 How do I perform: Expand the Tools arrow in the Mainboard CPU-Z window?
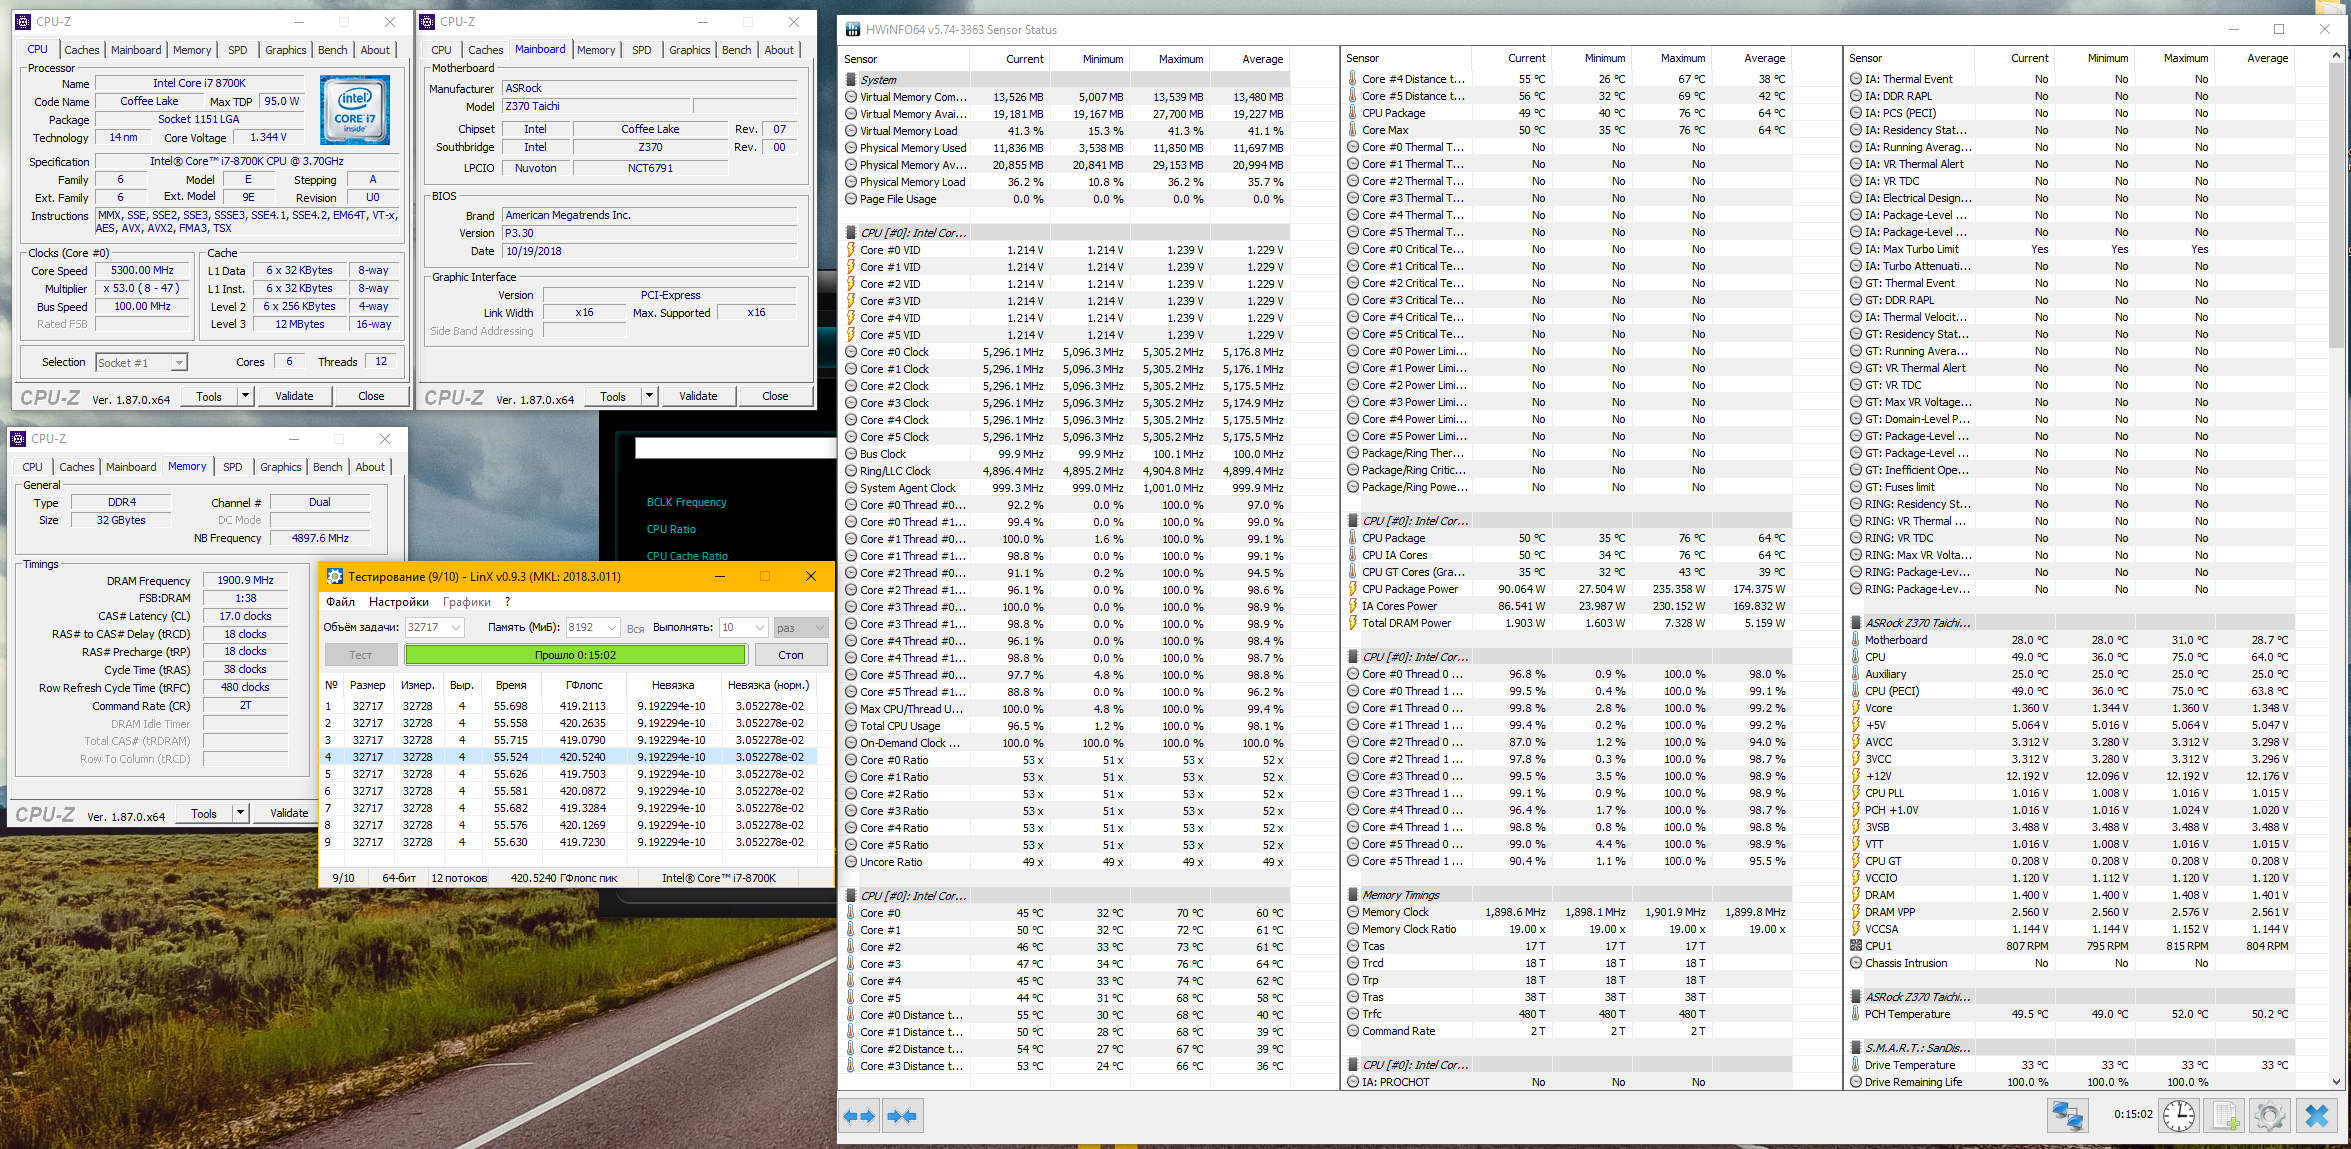(649, 396)
